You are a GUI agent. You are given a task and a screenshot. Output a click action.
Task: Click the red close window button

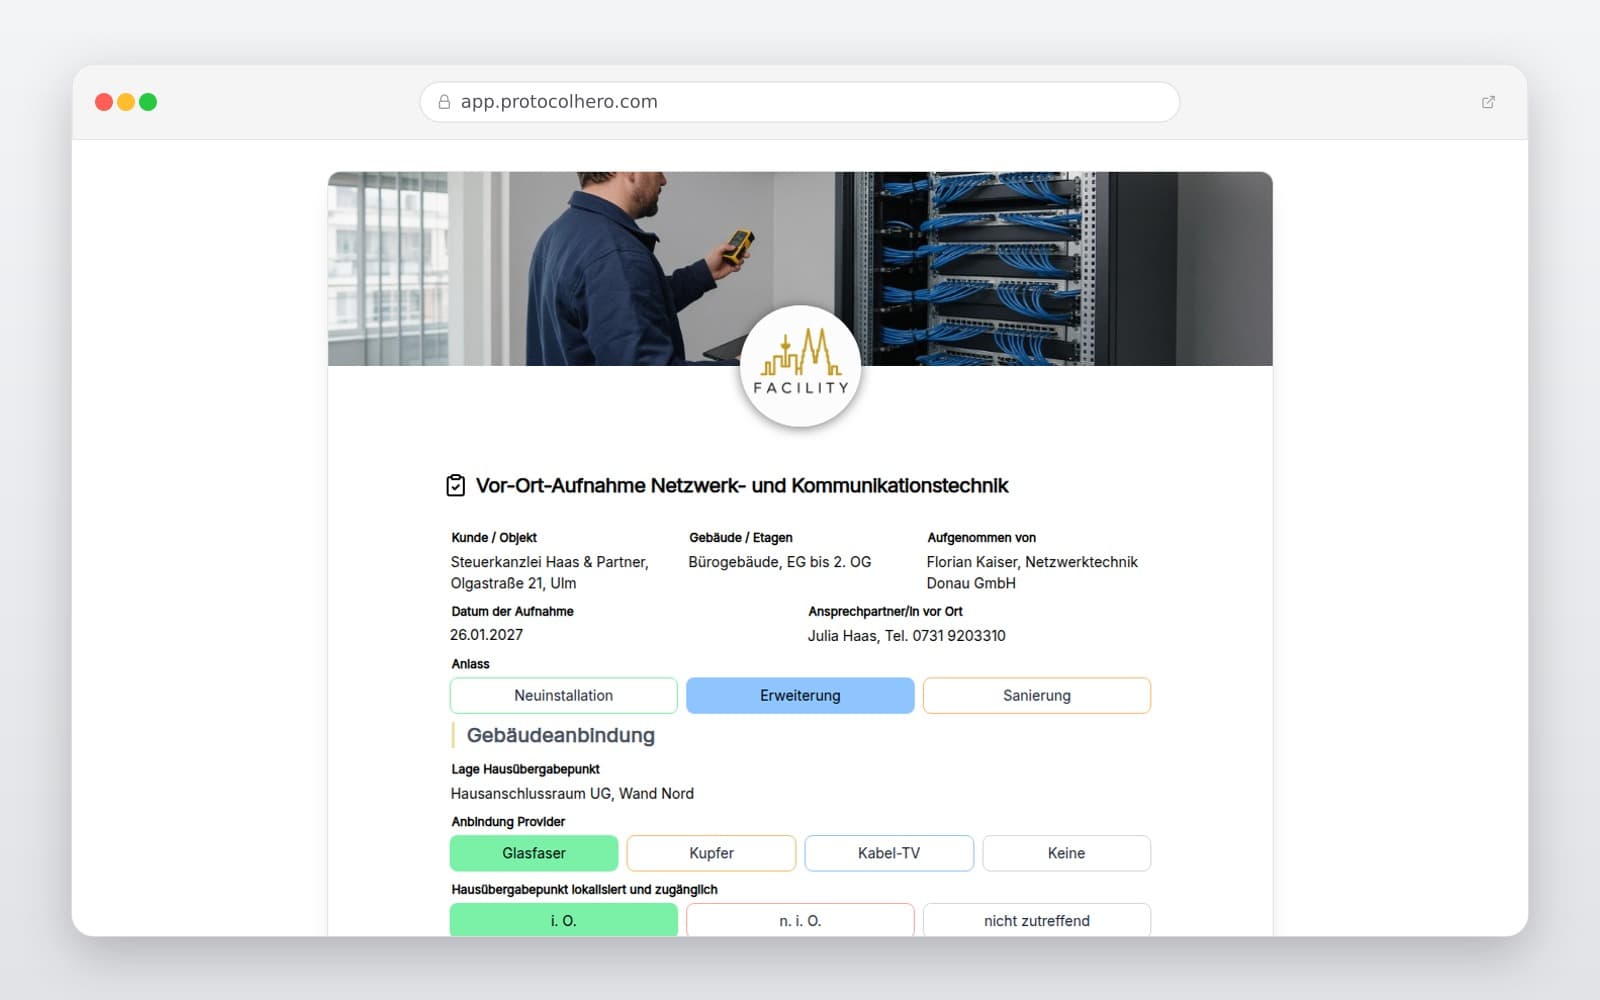tap(104, 102)
